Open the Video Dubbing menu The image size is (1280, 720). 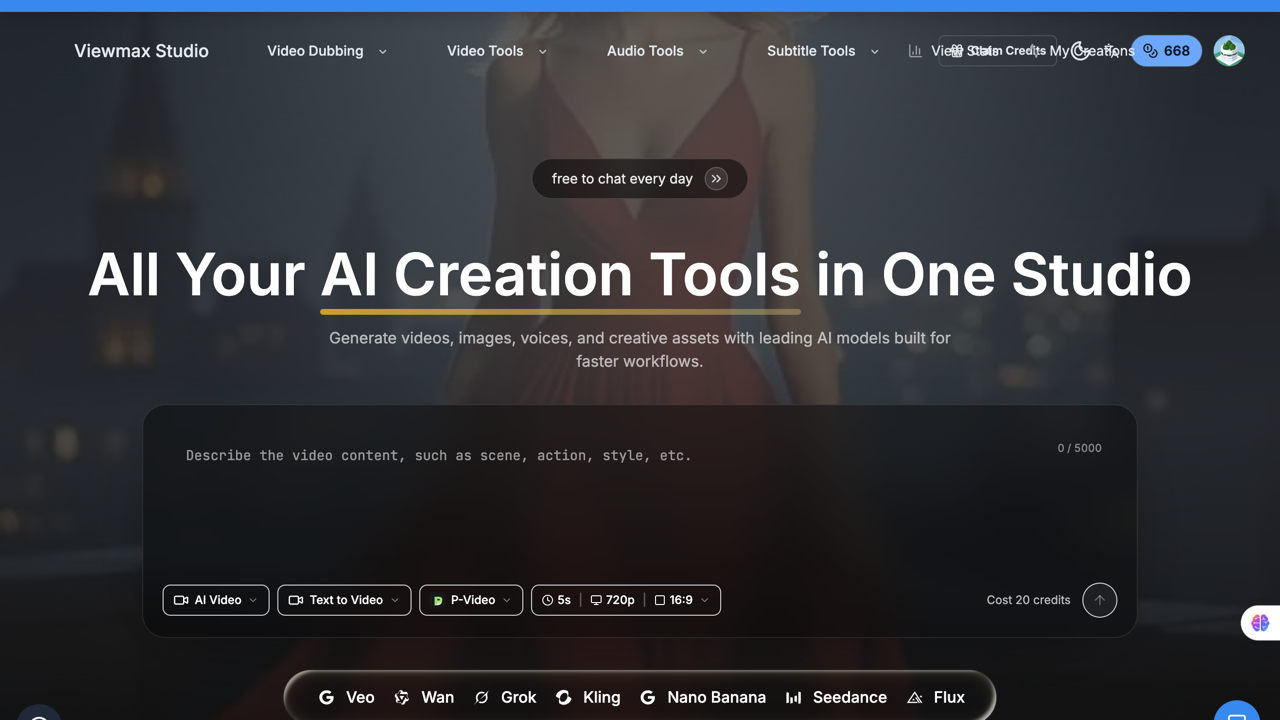[x=327, y=51]
